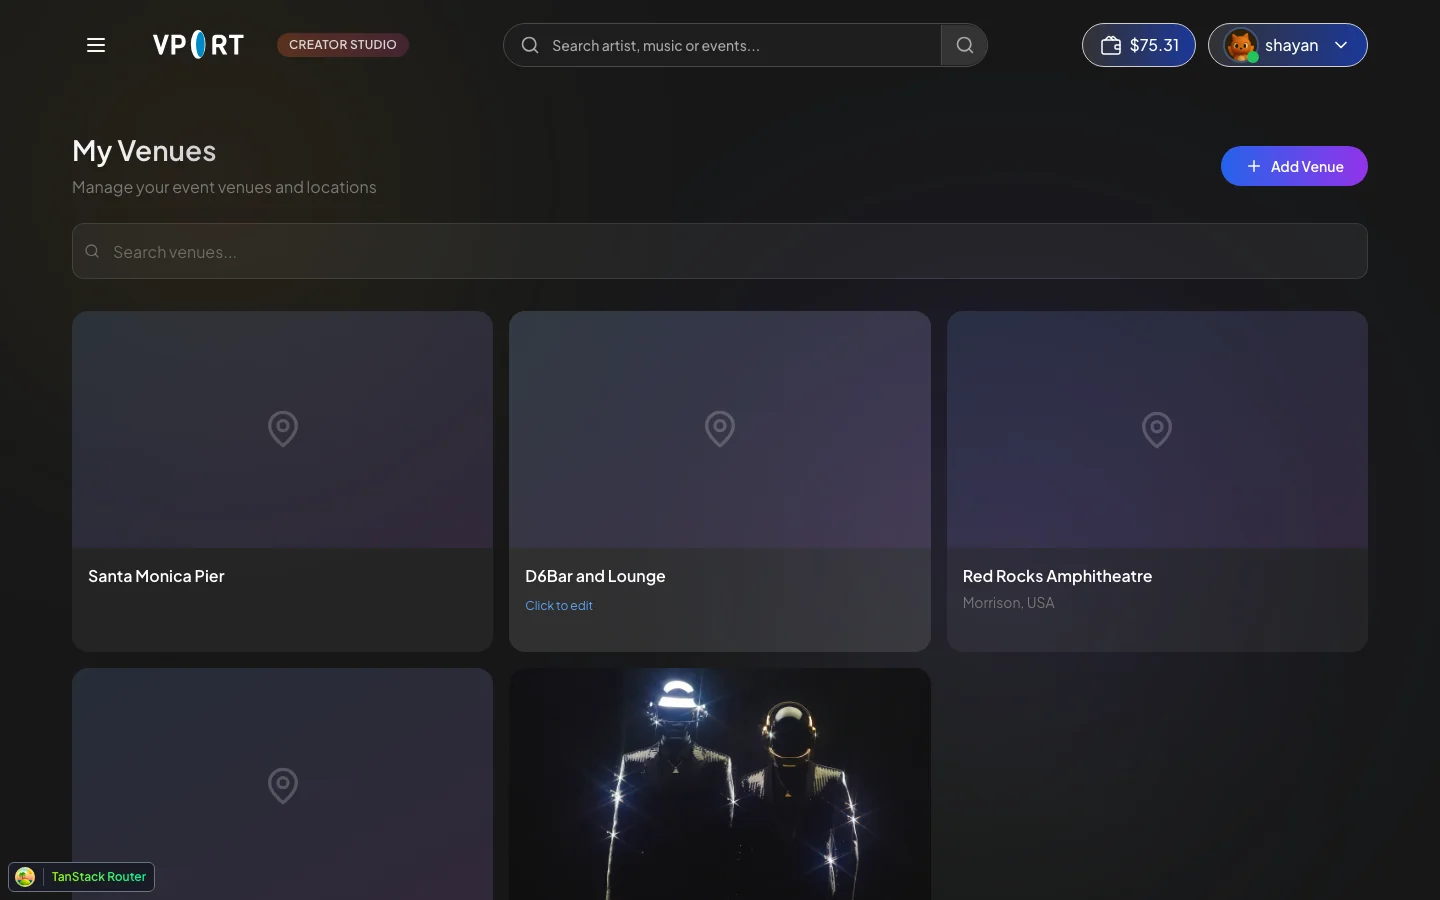The image size is (1440, 900).
Task: Select the D6Bar and Lounge venue title
Action: click(595, 576)
